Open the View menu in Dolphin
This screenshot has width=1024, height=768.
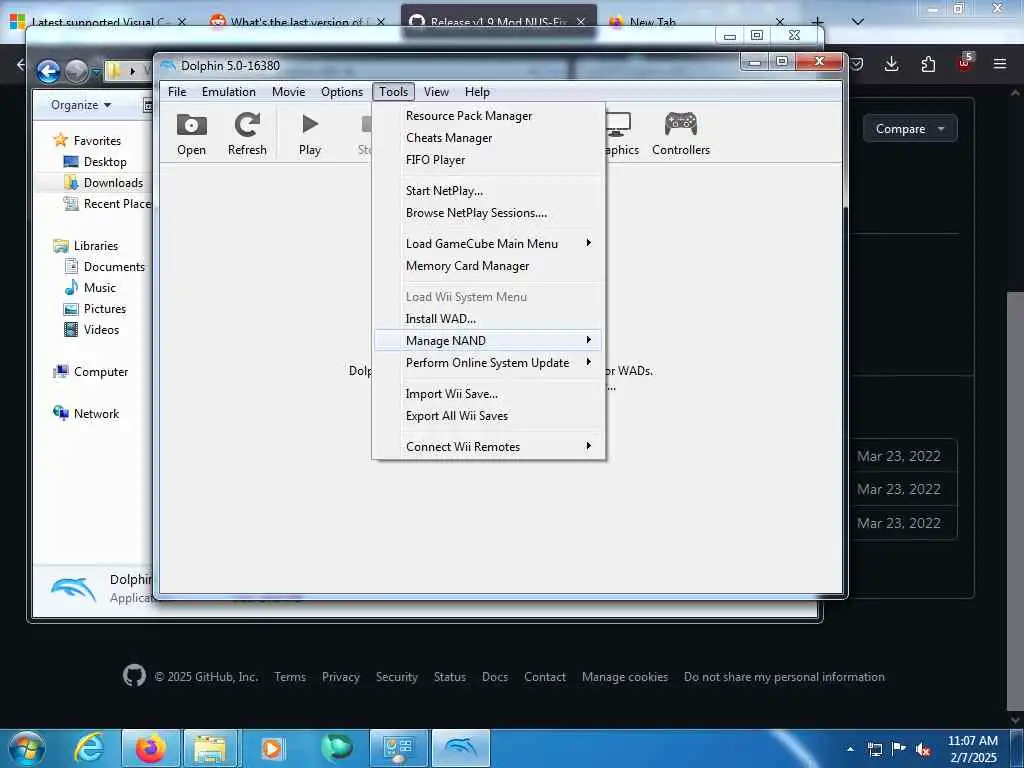pyautogui.click(x=436, y=92)
